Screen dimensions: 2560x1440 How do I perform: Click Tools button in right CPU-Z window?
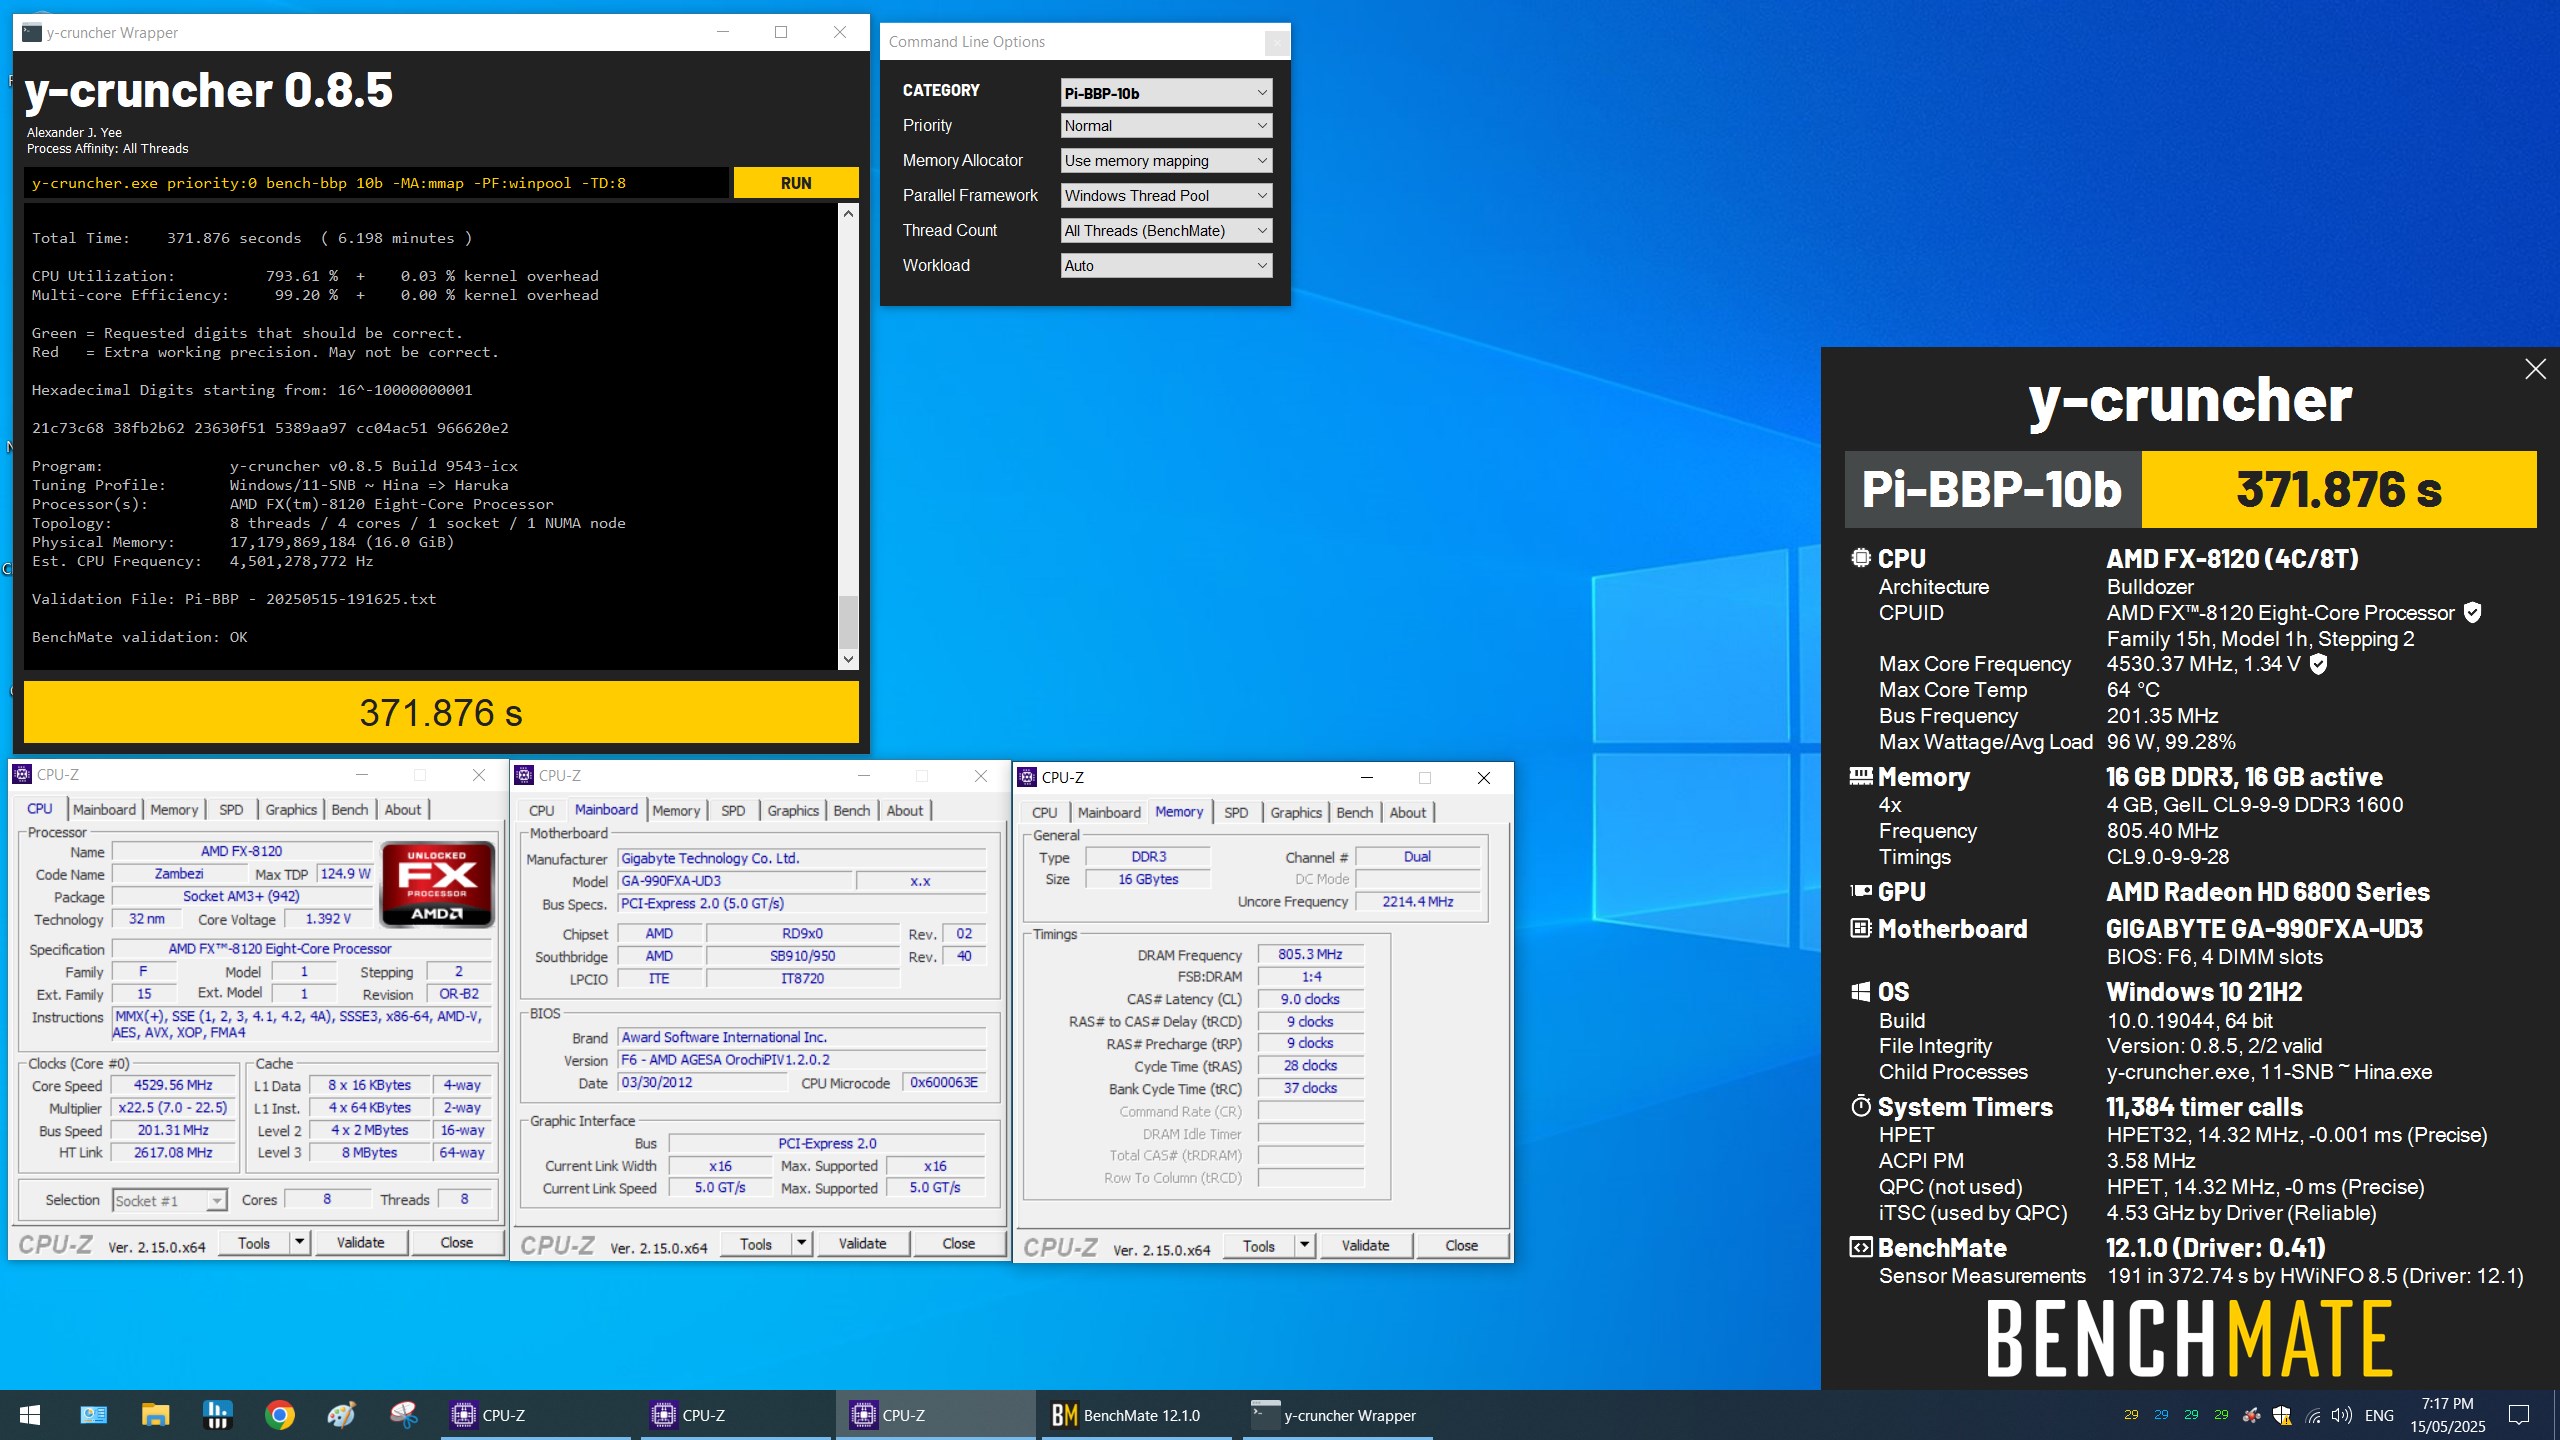click(1258, 1246)
